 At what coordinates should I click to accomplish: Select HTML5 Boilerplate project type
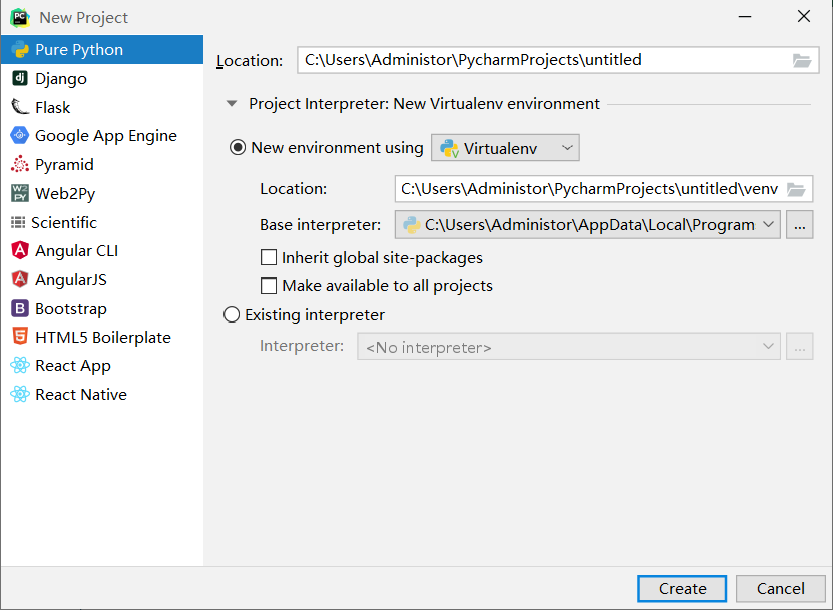102,337
